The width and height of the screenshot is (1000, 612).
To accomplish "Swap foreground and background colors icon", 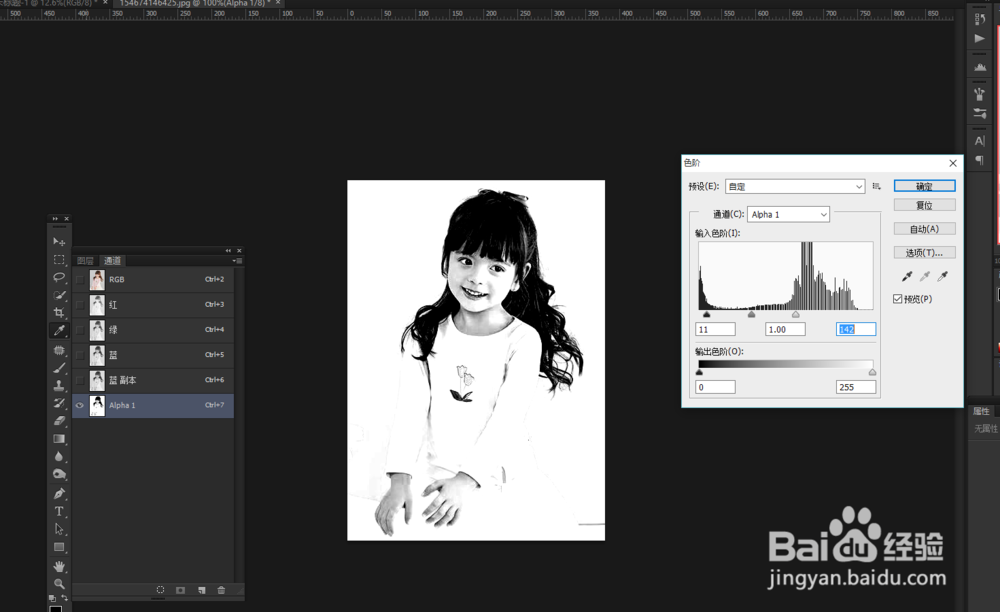I will coord(64,598).
